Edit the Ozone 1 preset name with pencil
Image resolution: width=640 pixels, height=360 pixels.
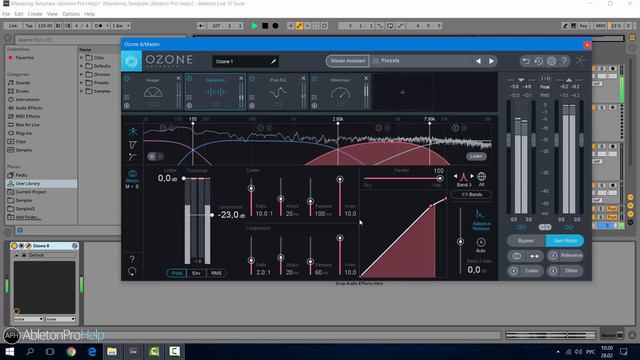coord(273,62)
